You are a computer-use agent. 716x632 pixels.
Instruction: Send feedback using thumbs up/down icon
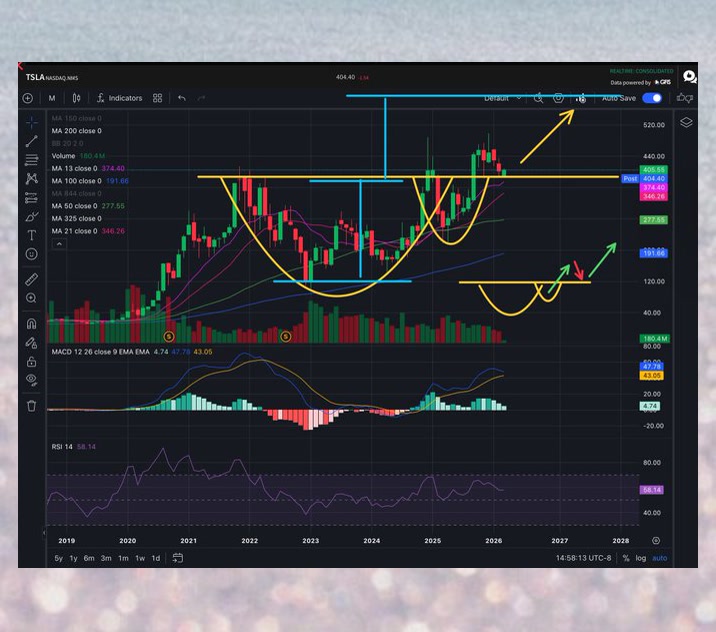point(684,98)
